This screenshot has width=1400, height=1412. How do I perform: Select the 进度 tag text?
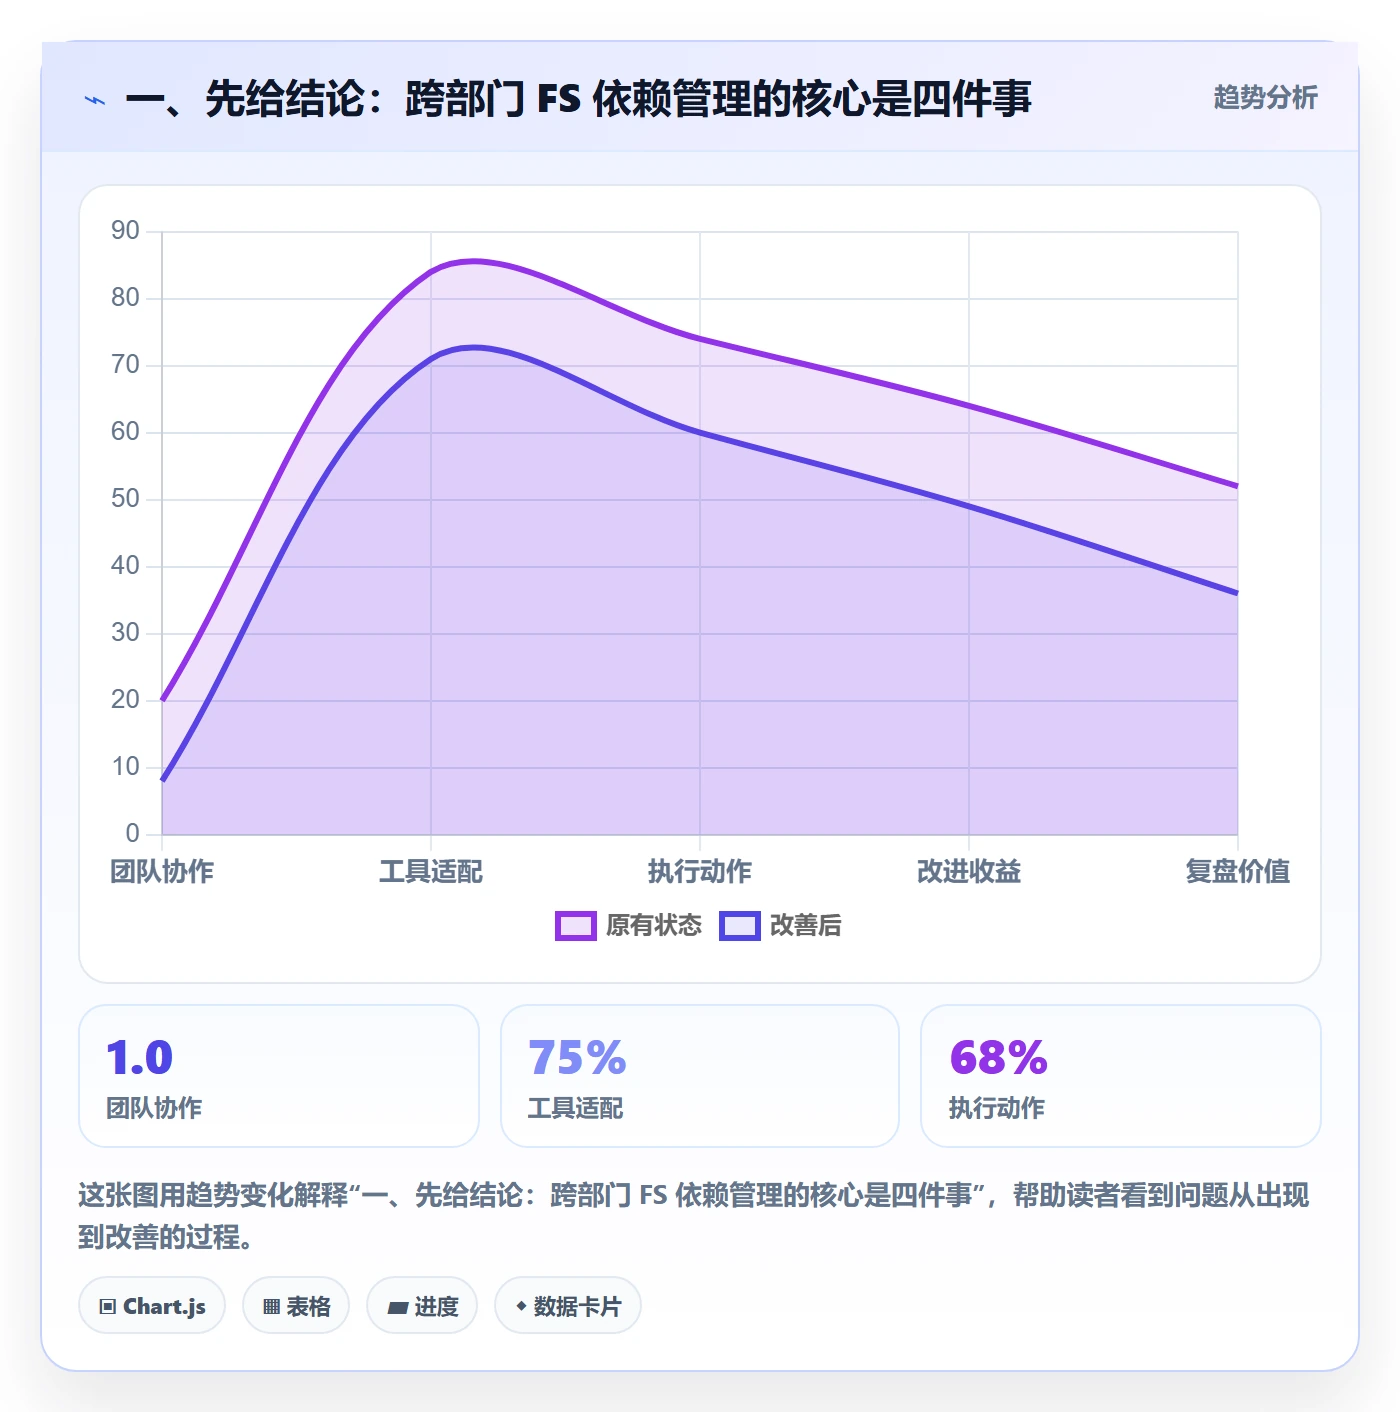point(436,1306)
